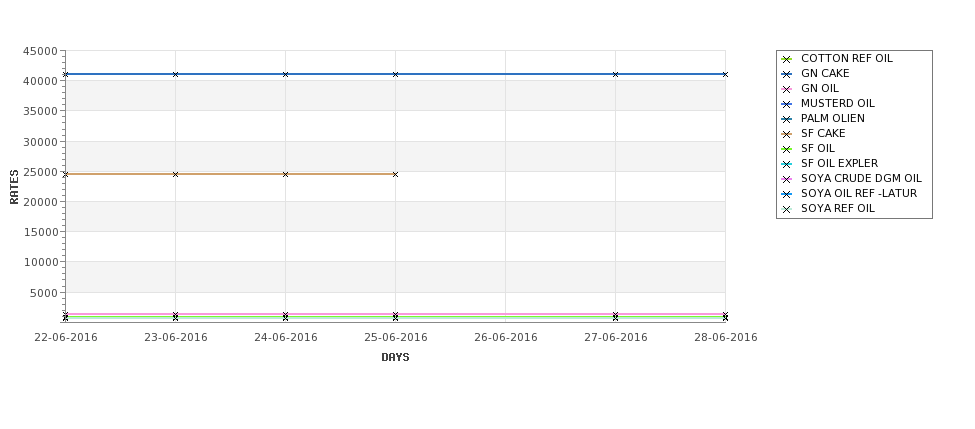Viewport: 975px width, 429px height.
Task: Click the 28-06-2016 blue line end point
Action: click(725, 74)
